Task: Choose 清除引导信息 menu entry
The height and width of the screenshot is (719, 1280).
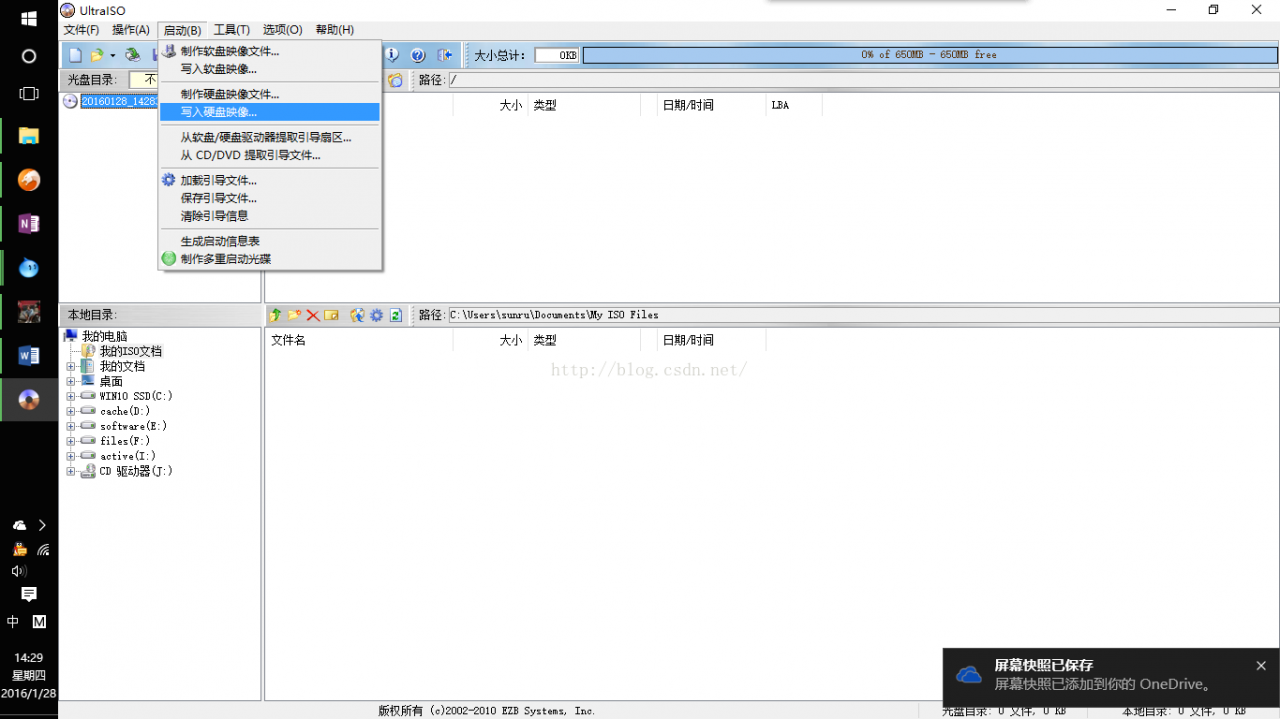Action: (x=214, y=215)
